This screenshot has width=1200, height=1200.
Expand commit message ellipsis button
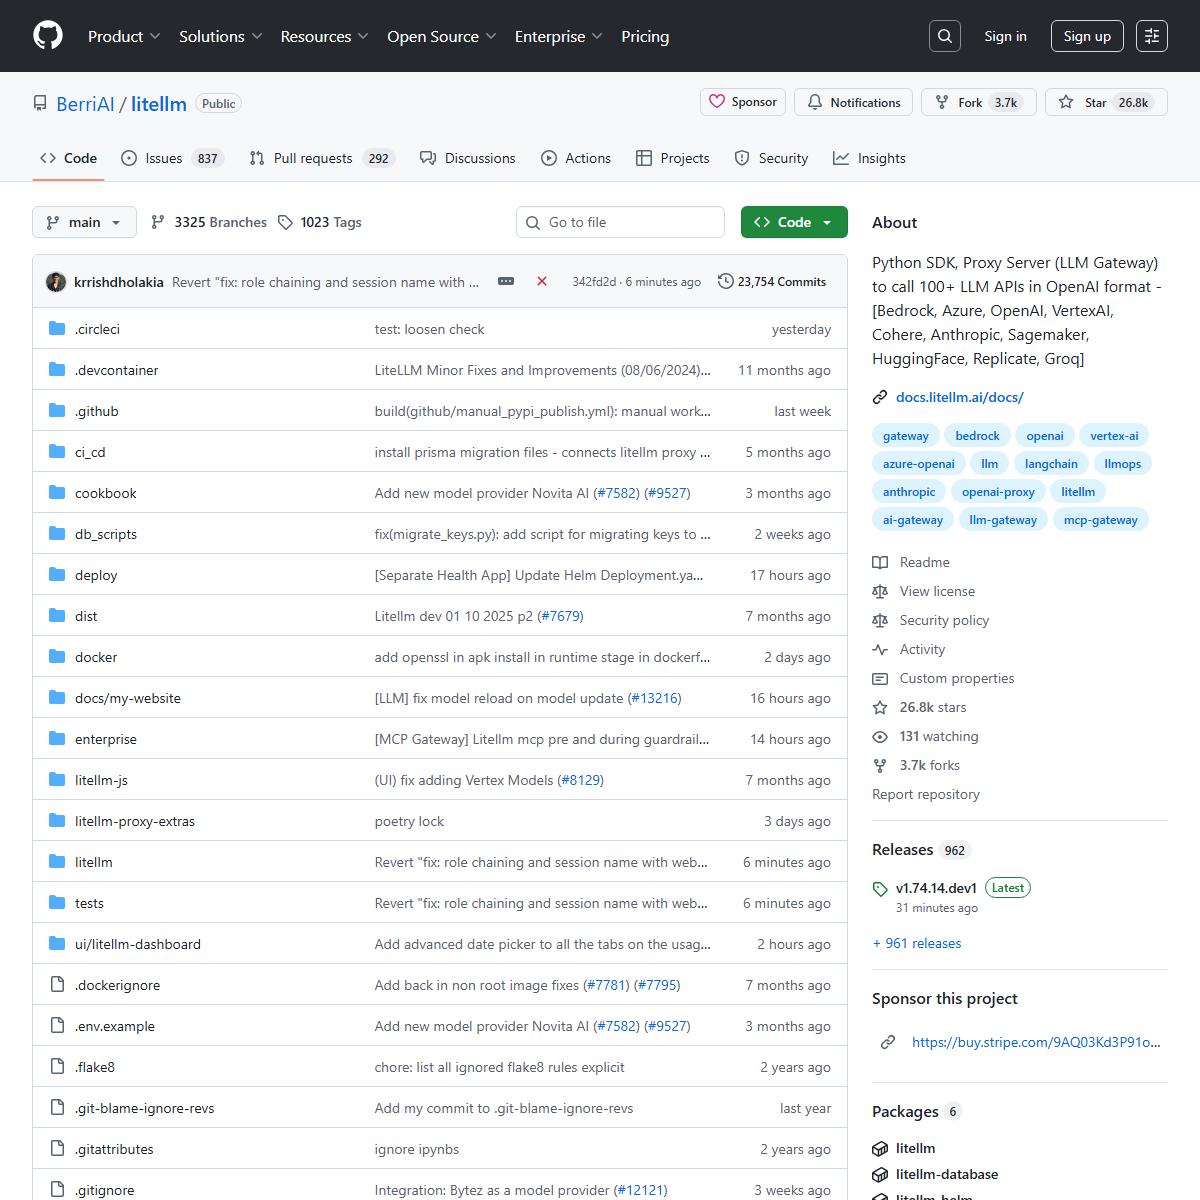coord(506,282)
